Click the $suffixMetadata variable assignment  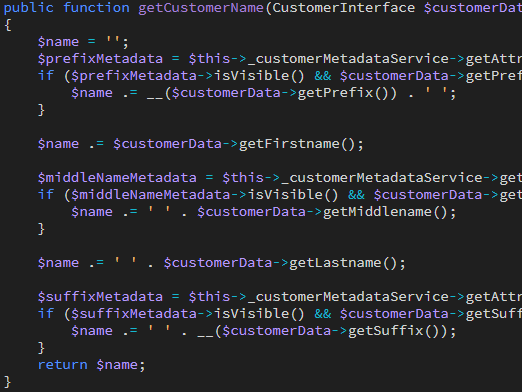[100, 297]
